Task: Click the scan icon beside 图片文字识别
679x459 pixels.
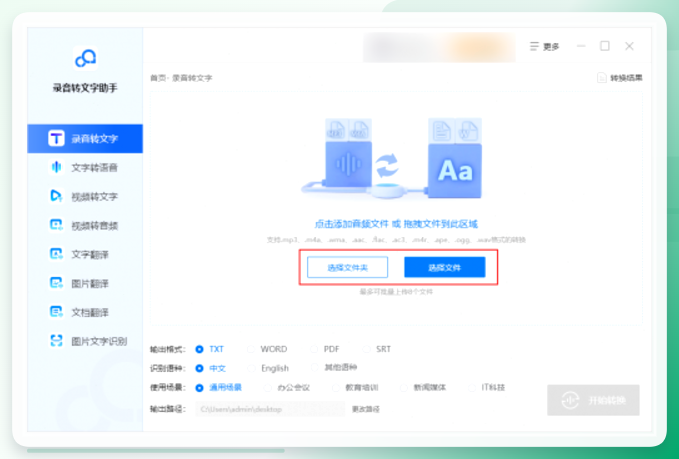Action: [56, 341]
